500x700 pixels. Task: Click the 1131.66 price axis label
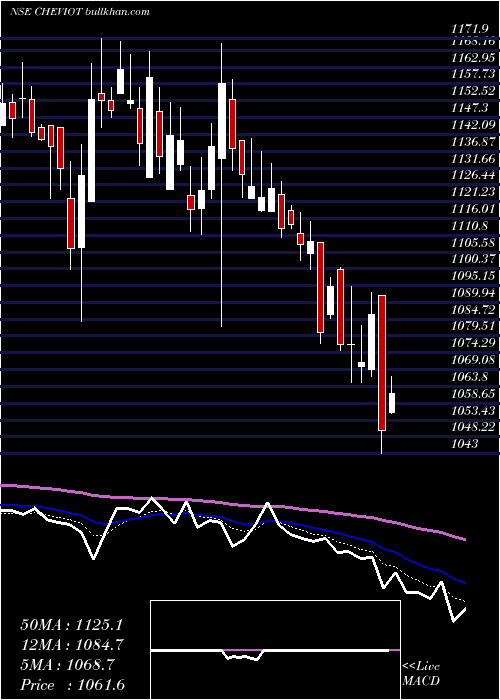point(473,158)
